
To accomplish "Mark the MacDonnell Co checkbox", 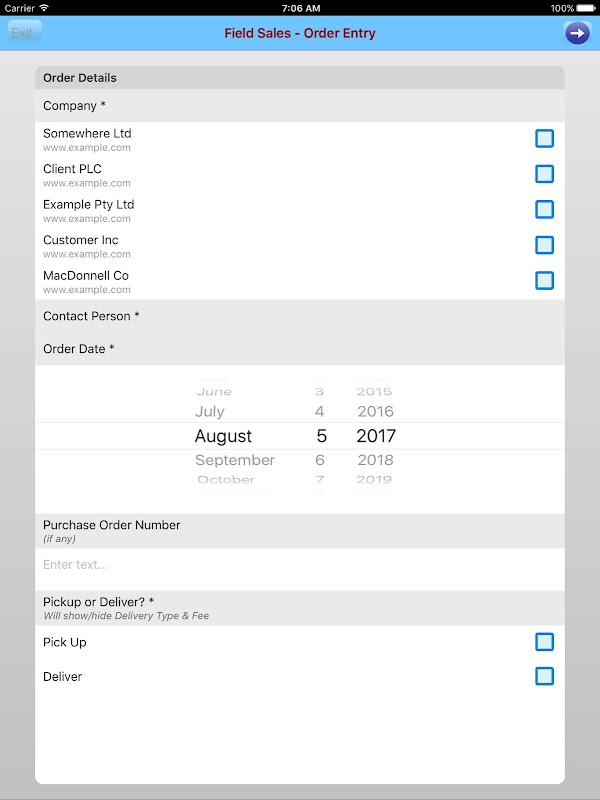I will [x=544, y=281].
